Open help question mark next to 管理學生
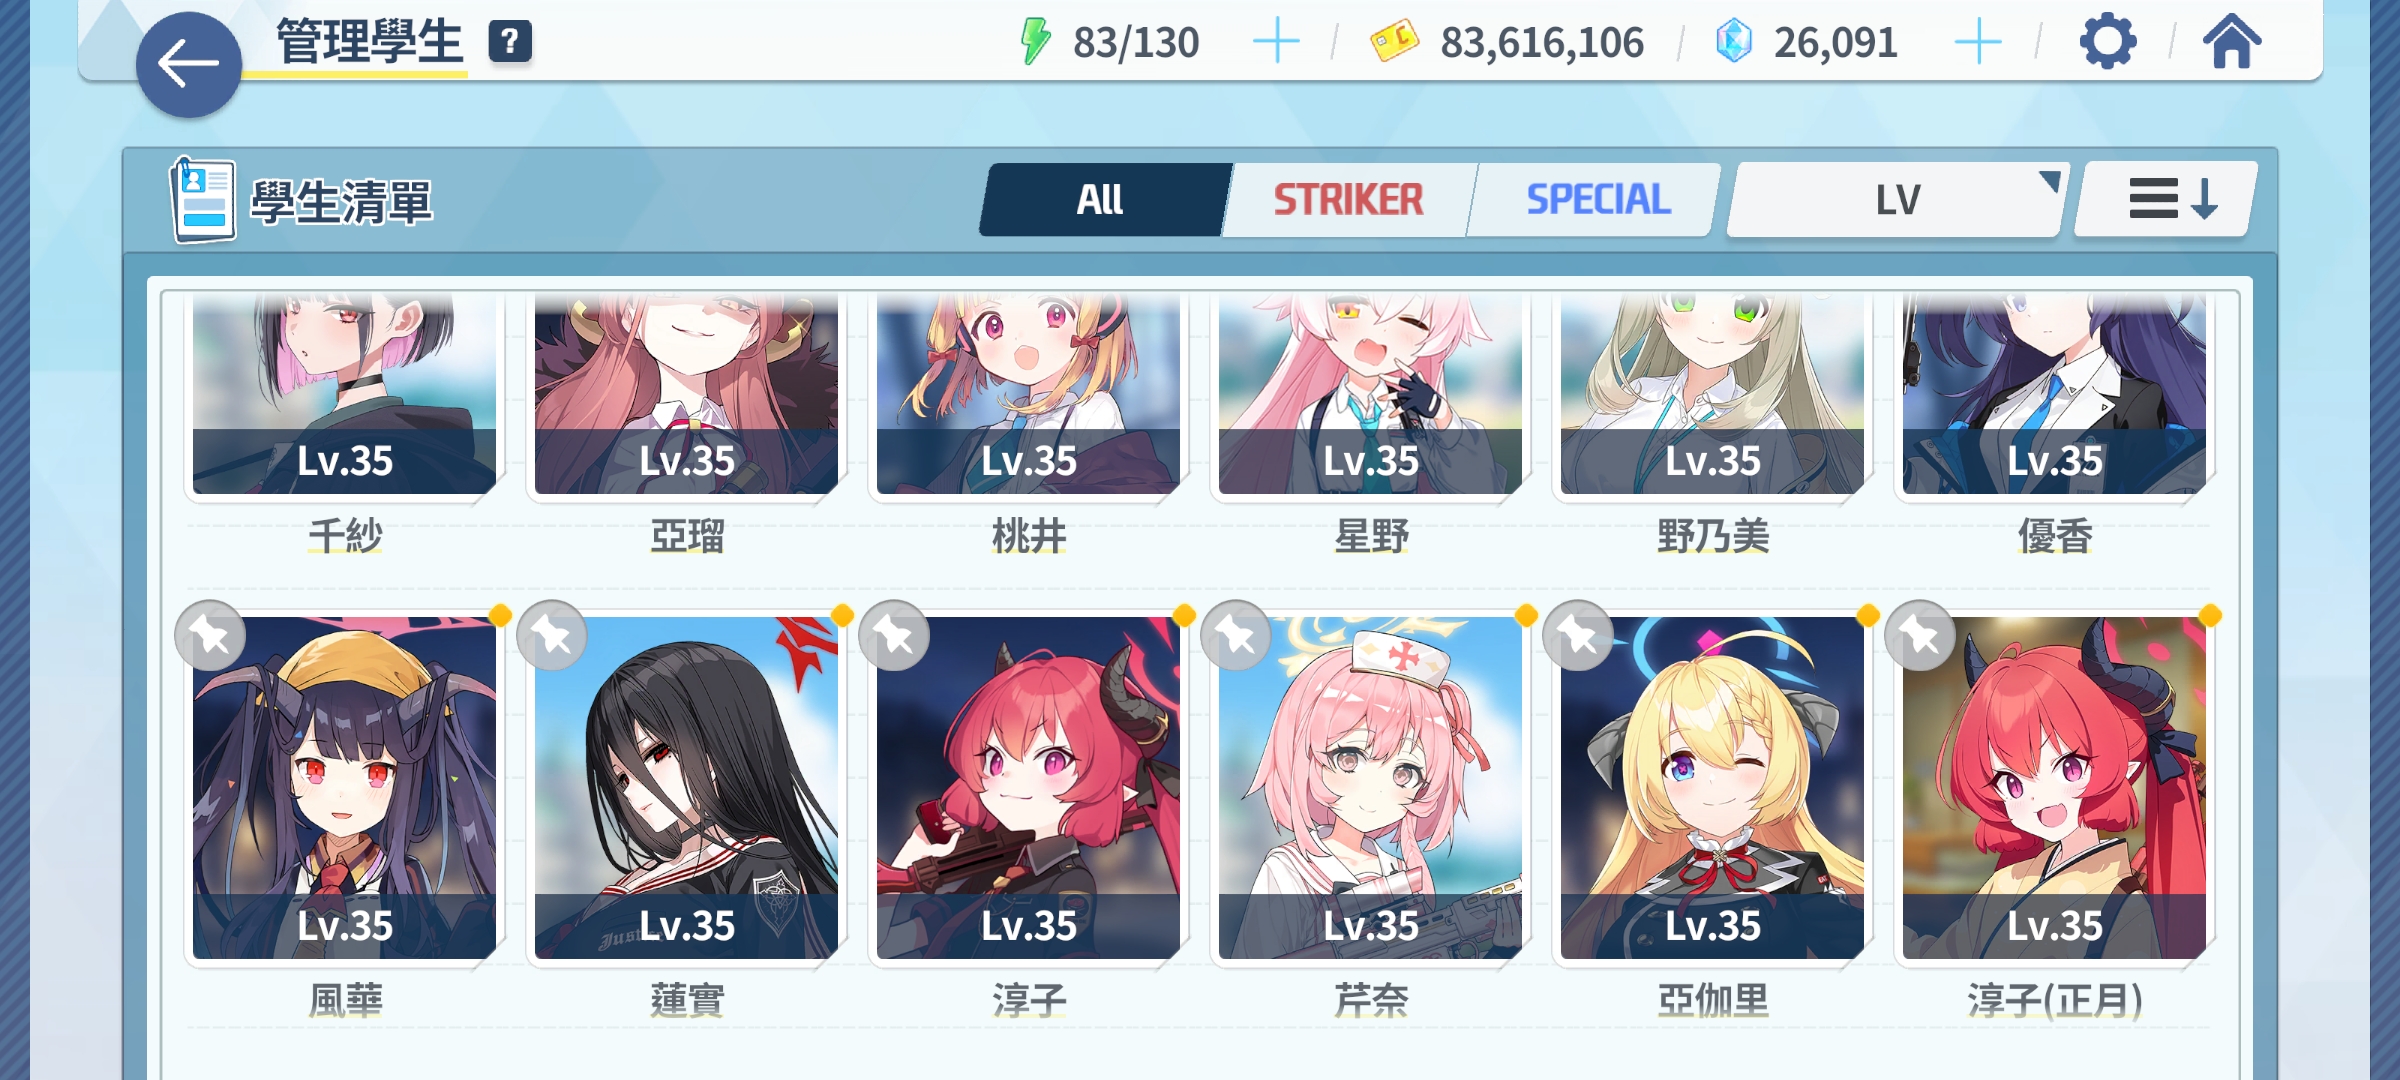The height and width of the screenshot is (1080, 2400). [510, 42]
